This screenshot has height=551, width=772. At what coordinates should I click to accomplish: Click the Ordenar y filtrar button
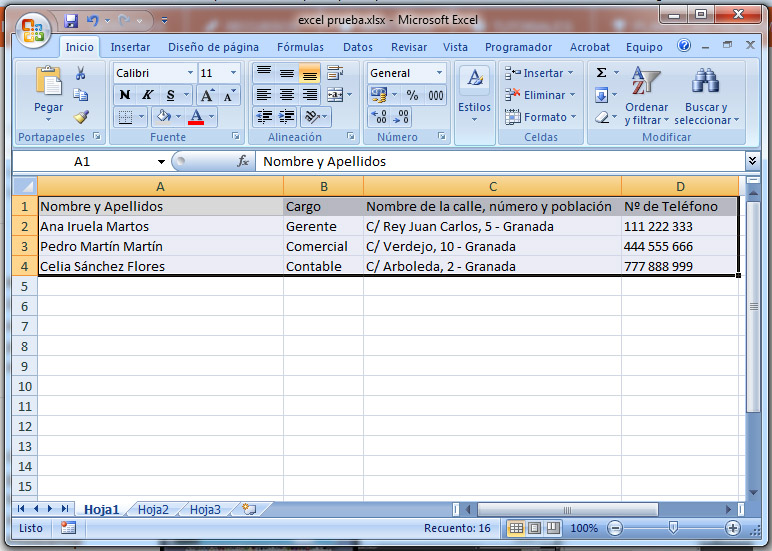(x=647, y=98)
